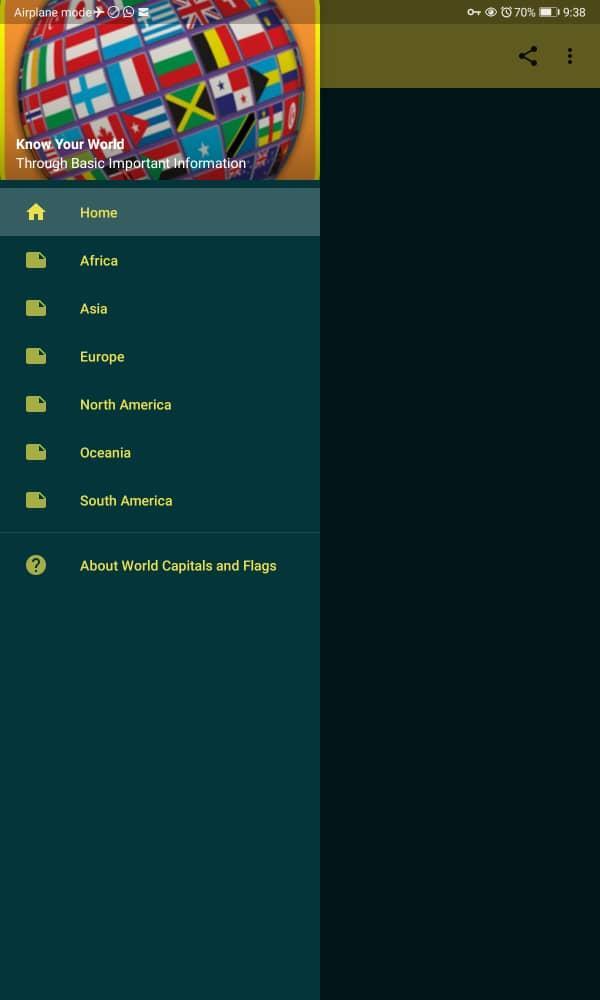The height and width of the screenshot is (1000, 600).
Task: Tap the page icon beside Africa
Action: (x=36, y=260)
